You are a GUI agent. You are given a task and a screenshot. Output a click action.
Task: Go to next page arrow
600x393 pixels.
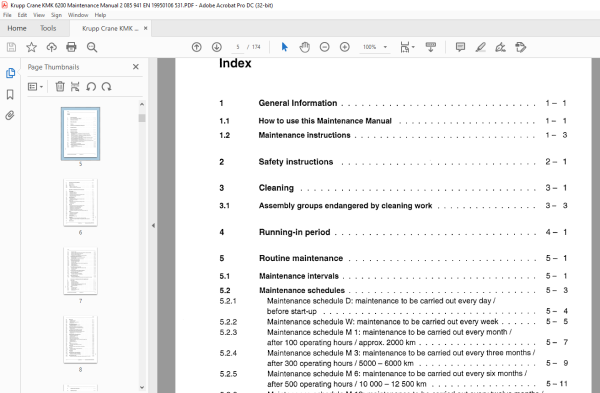pos(217,47)
